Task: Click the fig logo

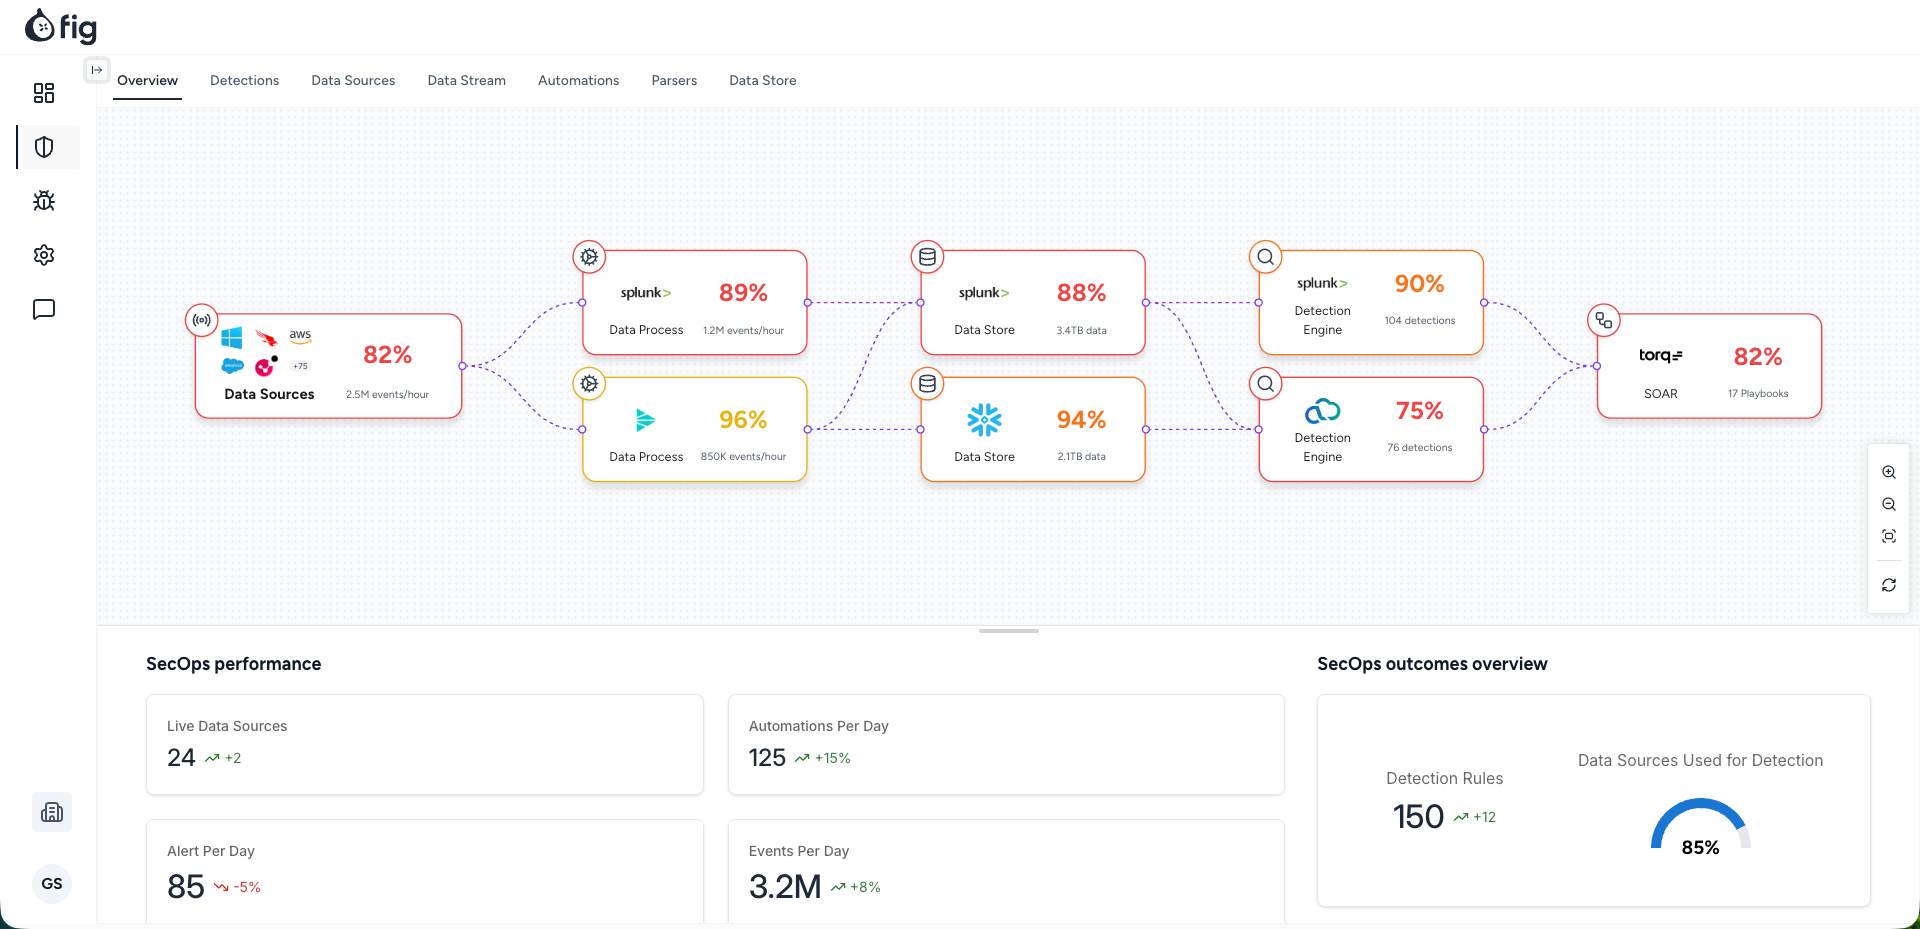Action: coord(61,27)
